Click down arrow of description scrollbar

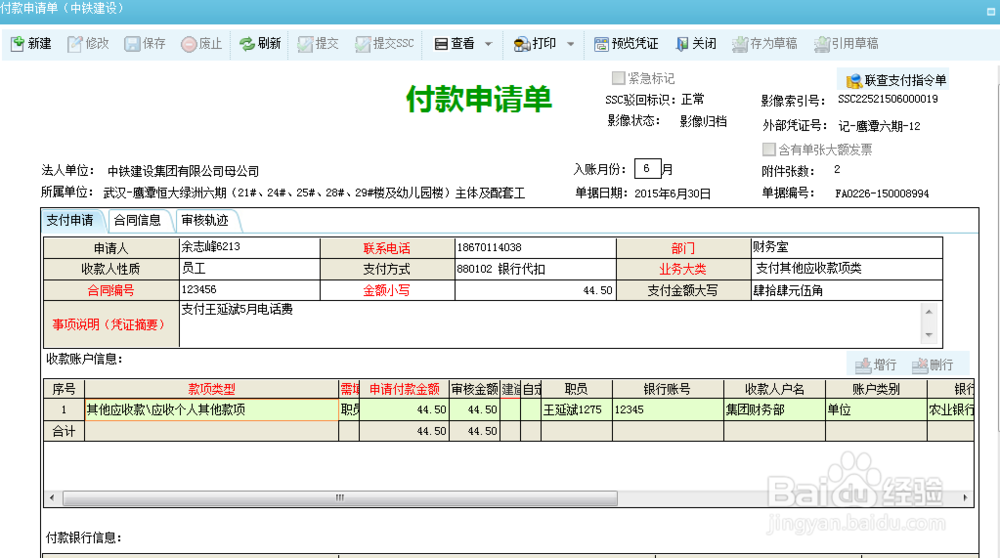click(x=929, y=335)
